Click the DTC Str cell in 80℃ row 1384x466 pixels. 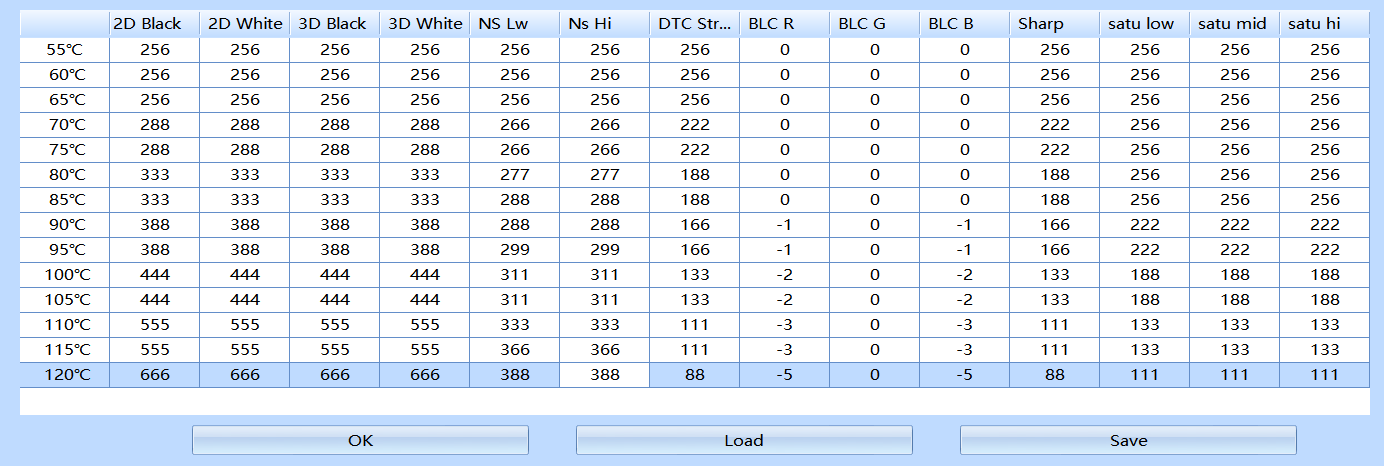695,175
